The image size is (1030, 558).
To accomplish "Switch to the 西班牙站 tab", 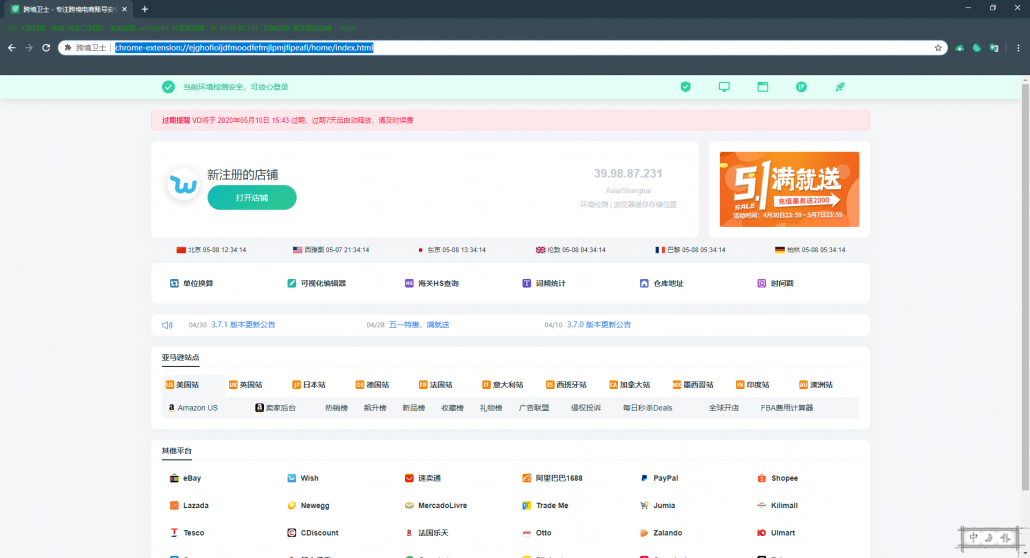I will pos(566,384).
